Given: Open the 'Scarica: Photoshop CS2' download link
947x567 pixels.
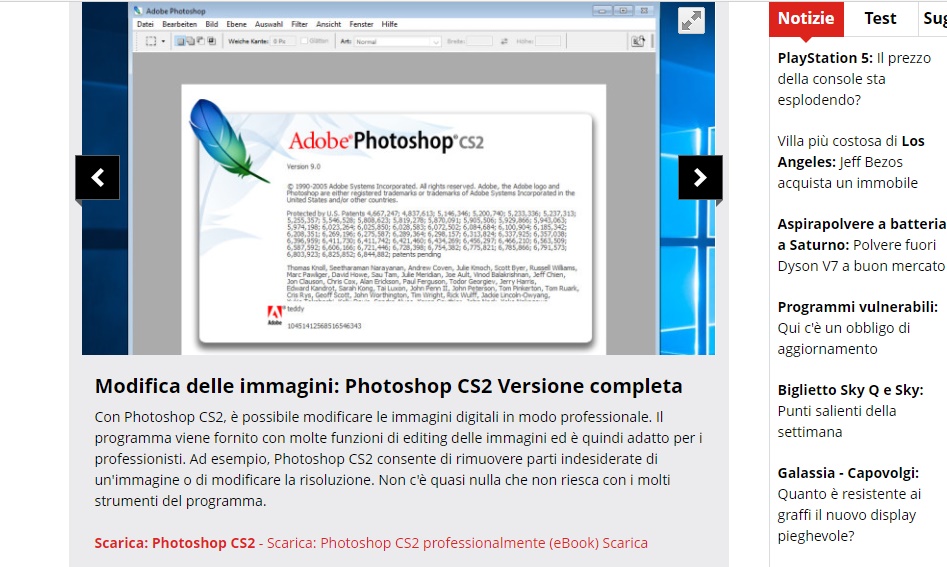Looking at the screenshot, I should [x=175, y=543].
